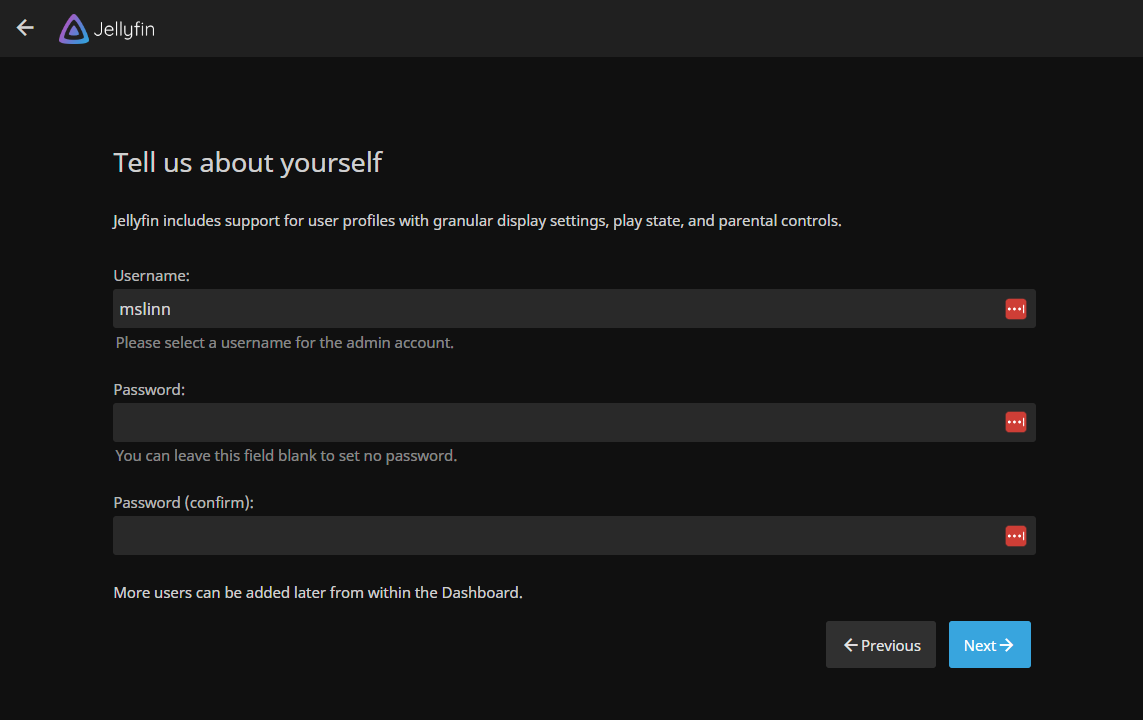
Task: Open password manager icon in Username field
Action: tap(1015, 309)
